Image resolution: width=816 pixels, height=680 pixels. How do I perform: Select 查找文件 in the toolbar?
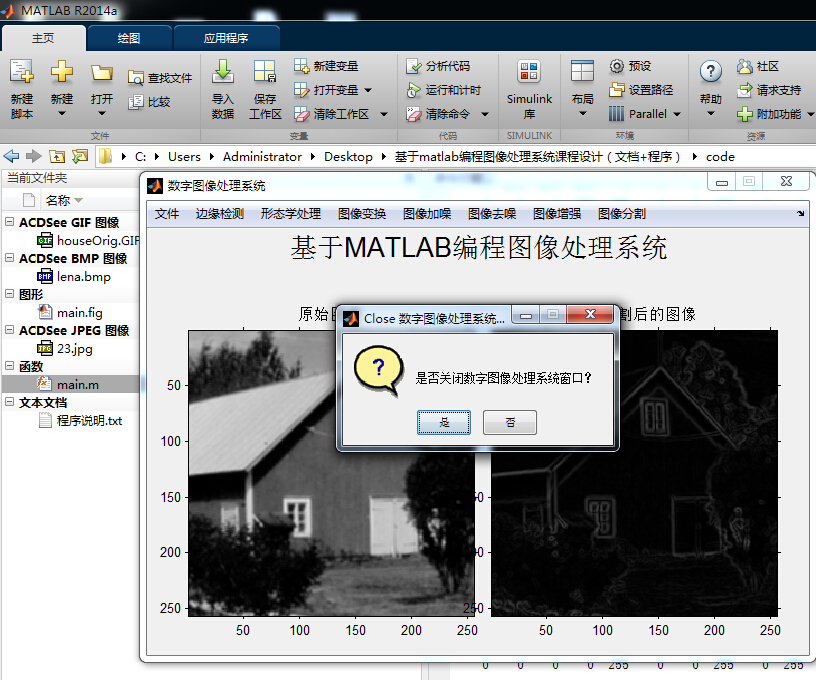[x=160, y=78]
